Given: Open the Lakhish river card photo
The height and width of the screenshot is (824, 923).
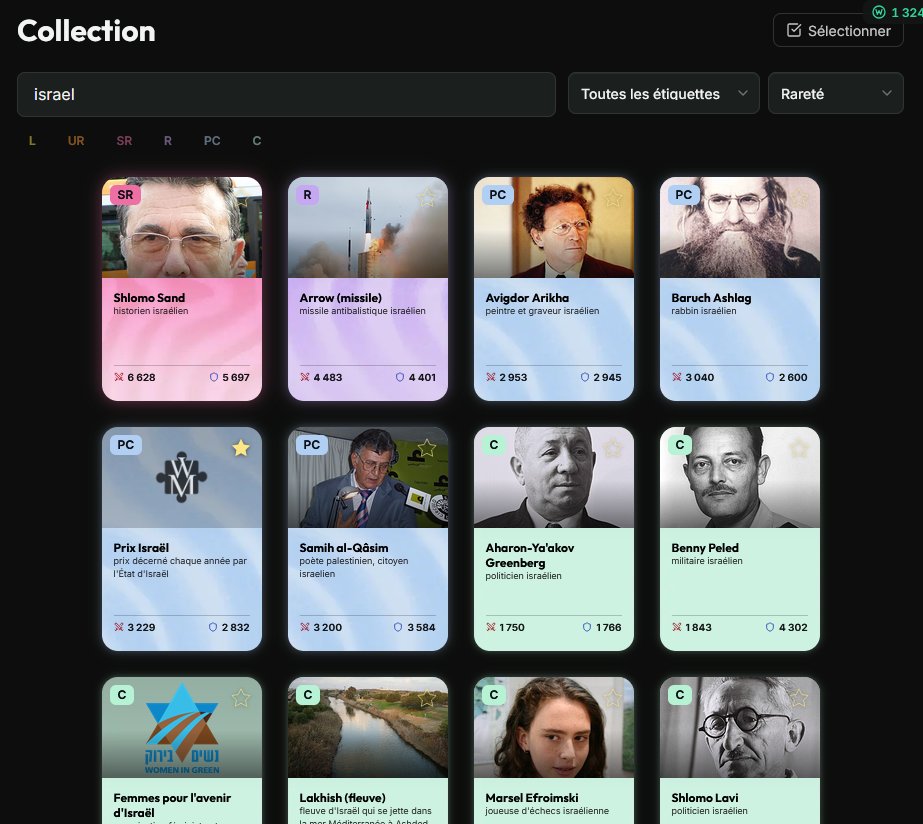Looking at the screenshot, I should point(368,728).
